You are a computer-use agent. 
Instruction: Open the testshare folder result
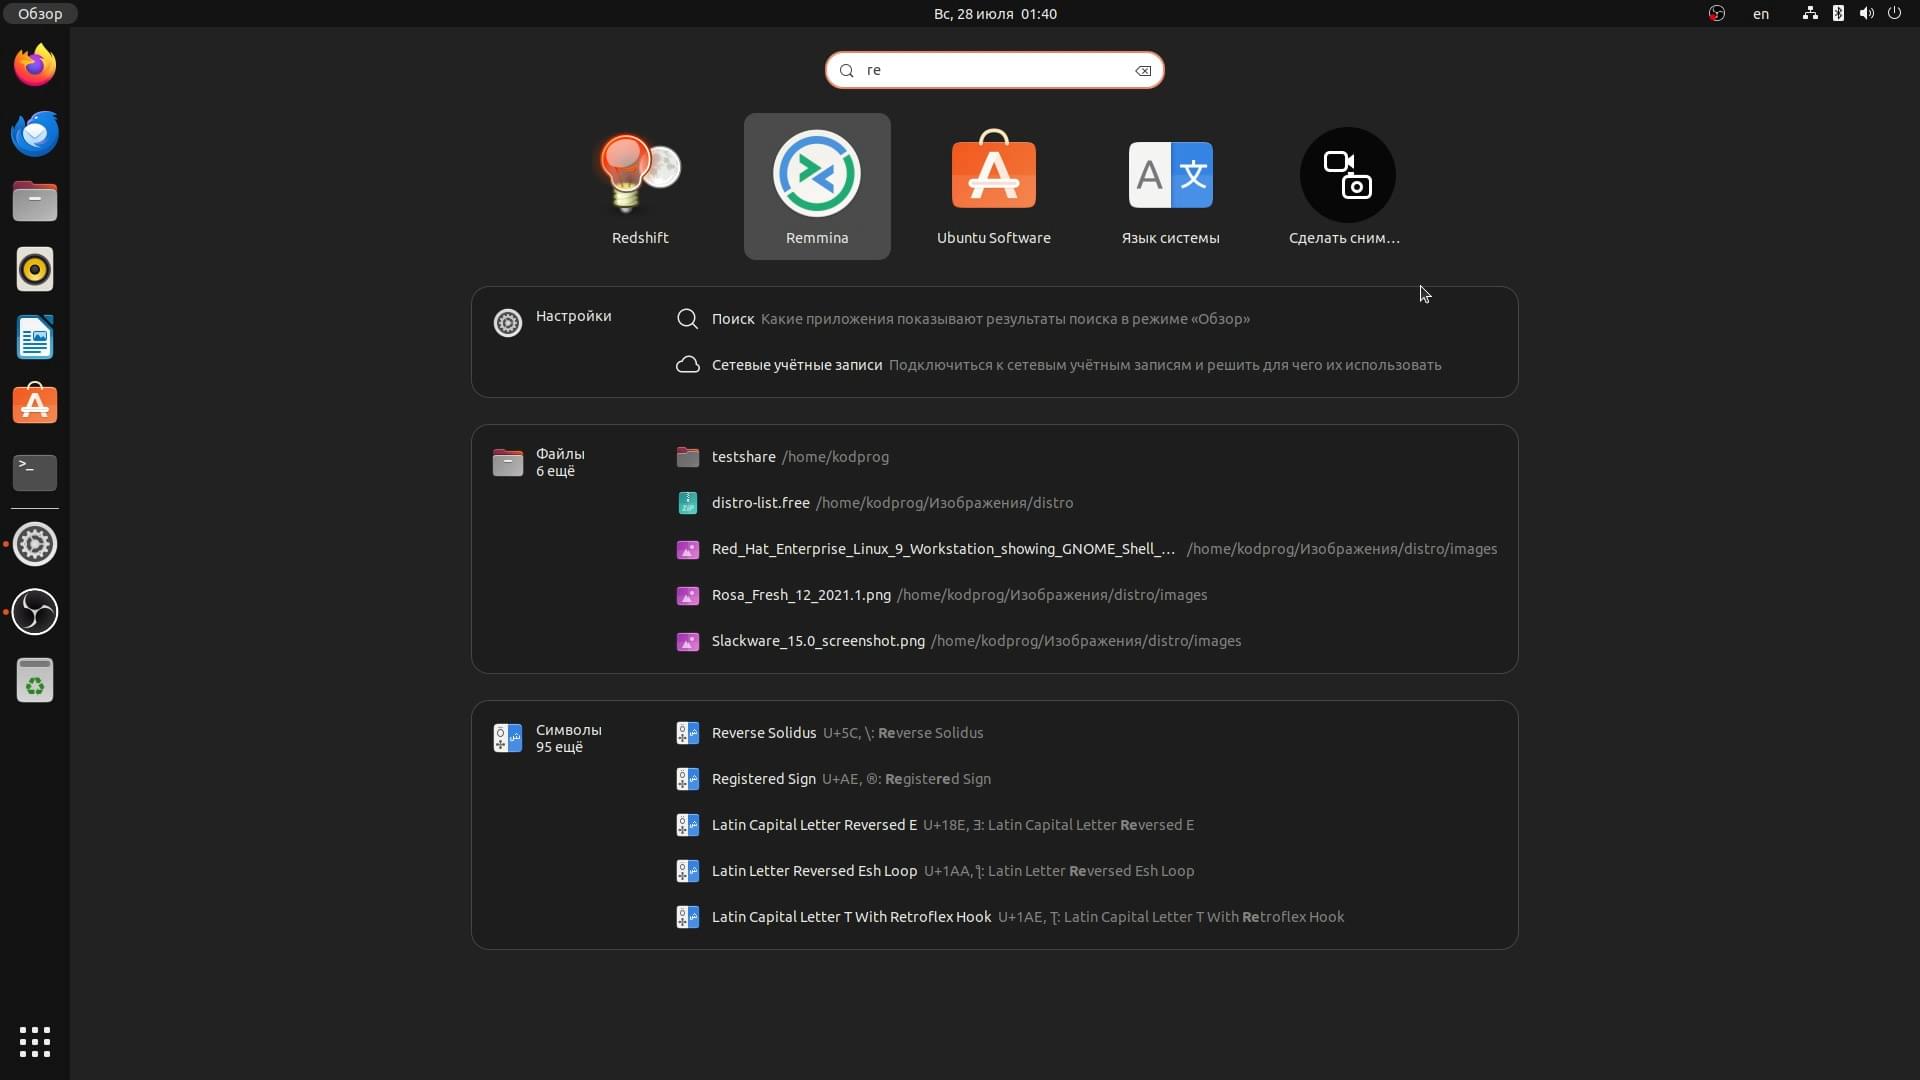[x=1085, y=457]
